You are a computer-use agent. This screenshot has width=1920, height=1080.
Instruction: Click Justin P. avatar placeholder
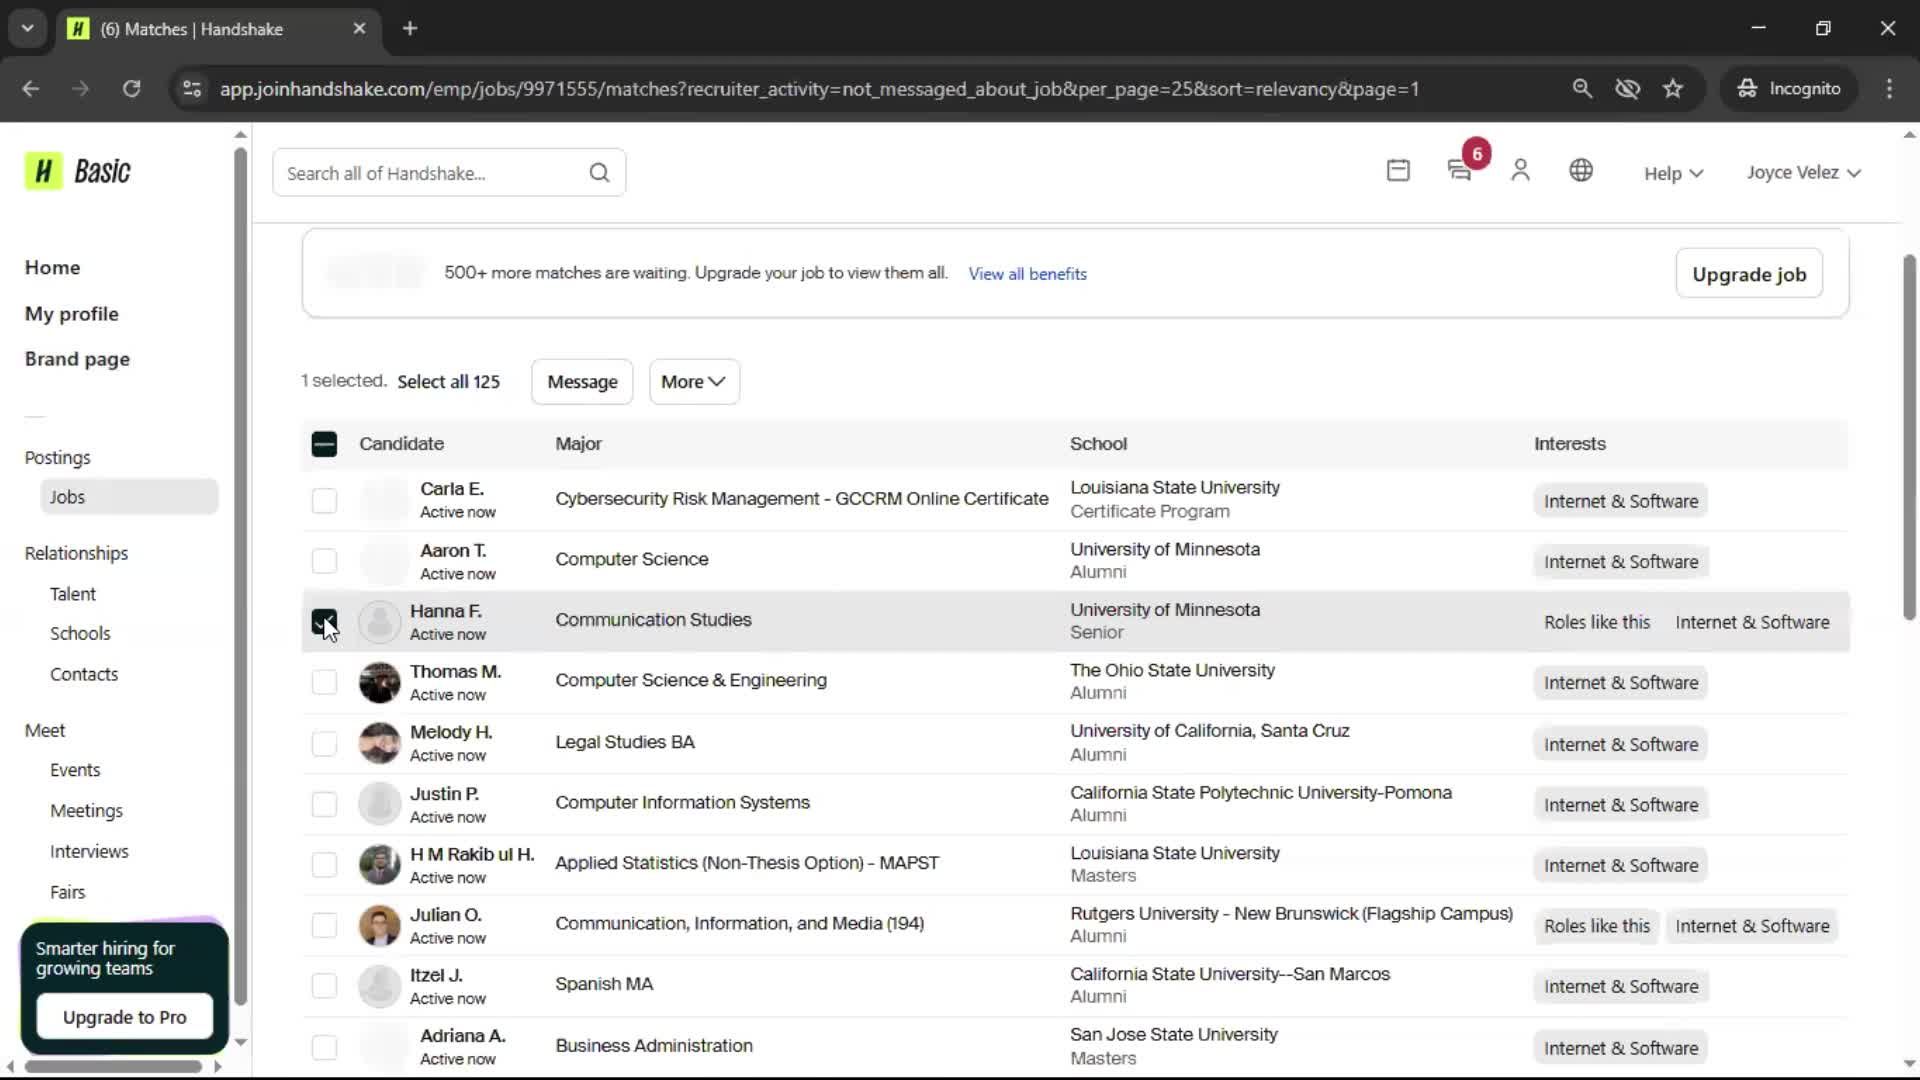tap(380, 804)
